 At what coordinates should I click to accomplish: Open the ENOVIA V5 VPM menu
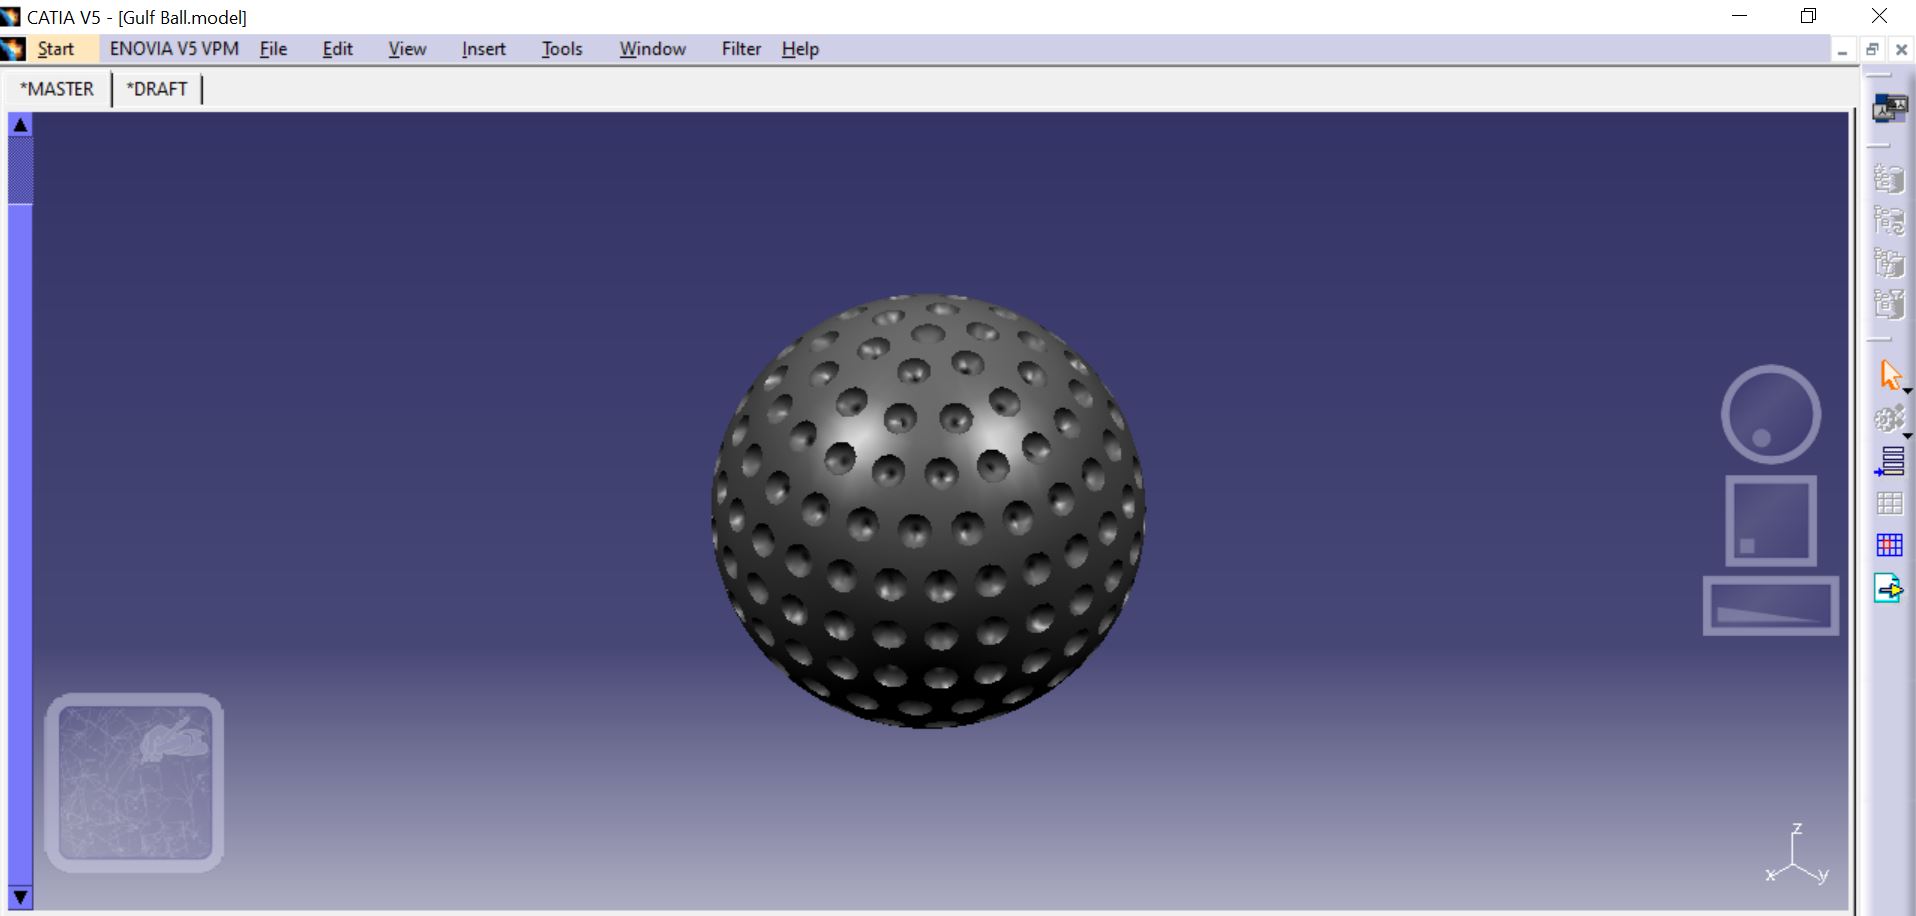pyautogui.click(x=174, y=49)
